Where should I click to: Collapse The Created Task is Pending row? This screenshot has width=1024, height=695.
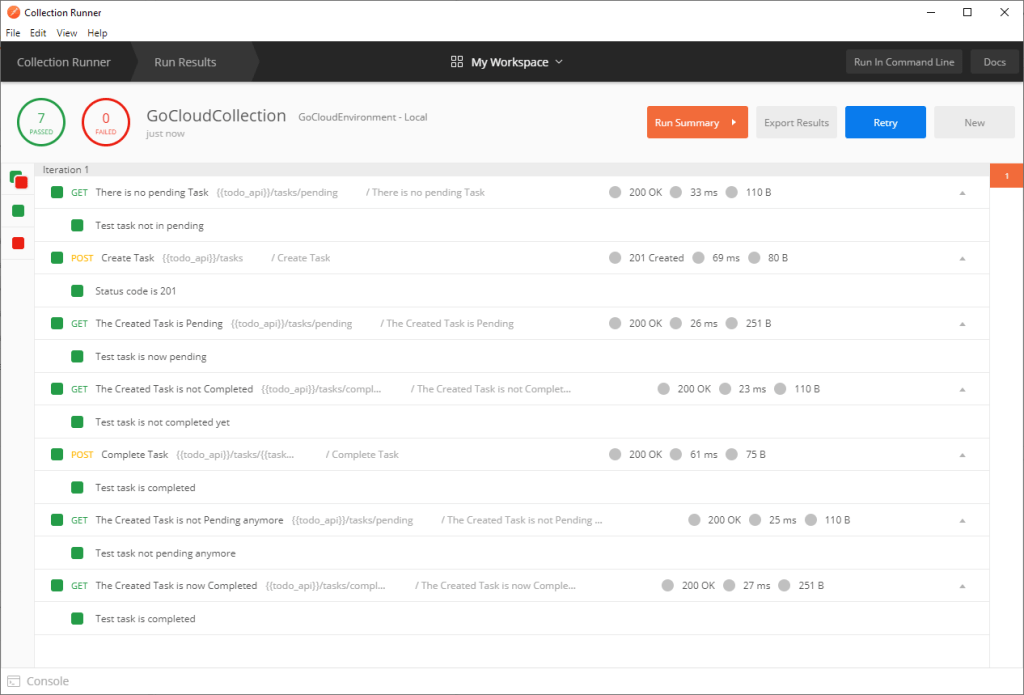click(x=962, y=324)
